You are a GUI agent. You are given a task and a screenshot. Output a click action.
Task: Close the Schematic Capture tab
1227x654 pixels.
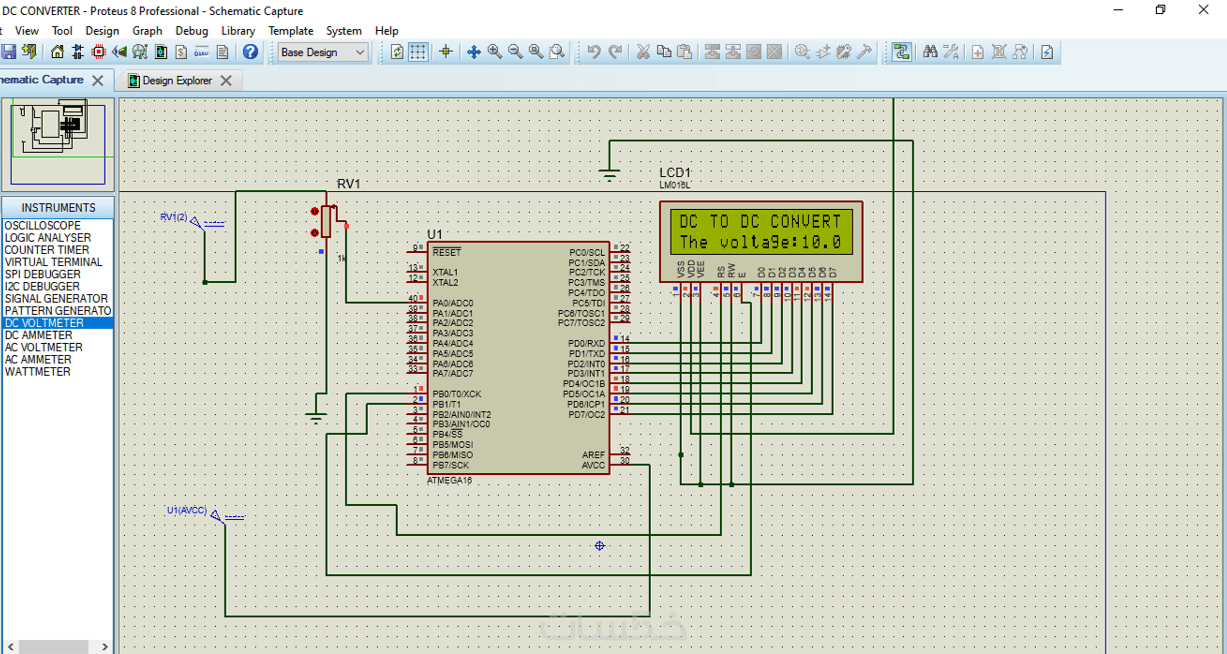98,80
